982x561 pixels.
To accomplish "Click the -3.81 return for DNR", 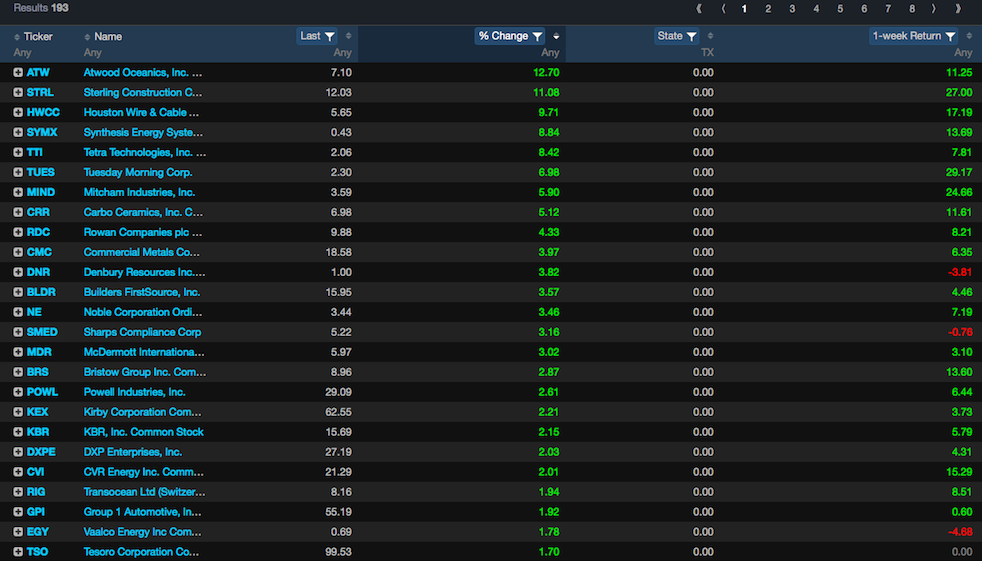I will pos(960,272).
